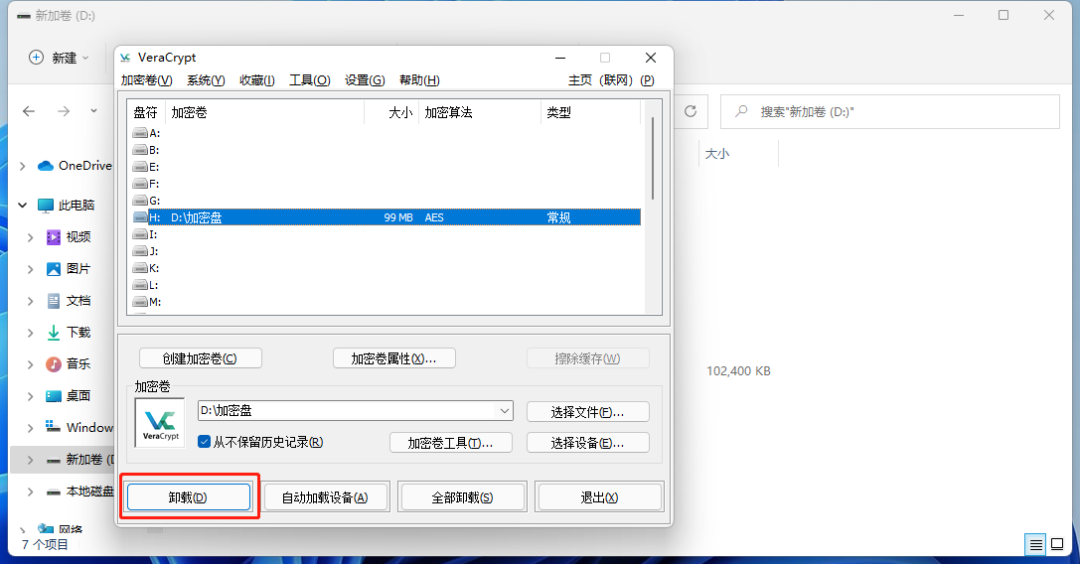Image resolution: width=1080 pixels, height=564 pixels.
Task: Expand 图片 folder chevron
Action: [x=30, y=269]
